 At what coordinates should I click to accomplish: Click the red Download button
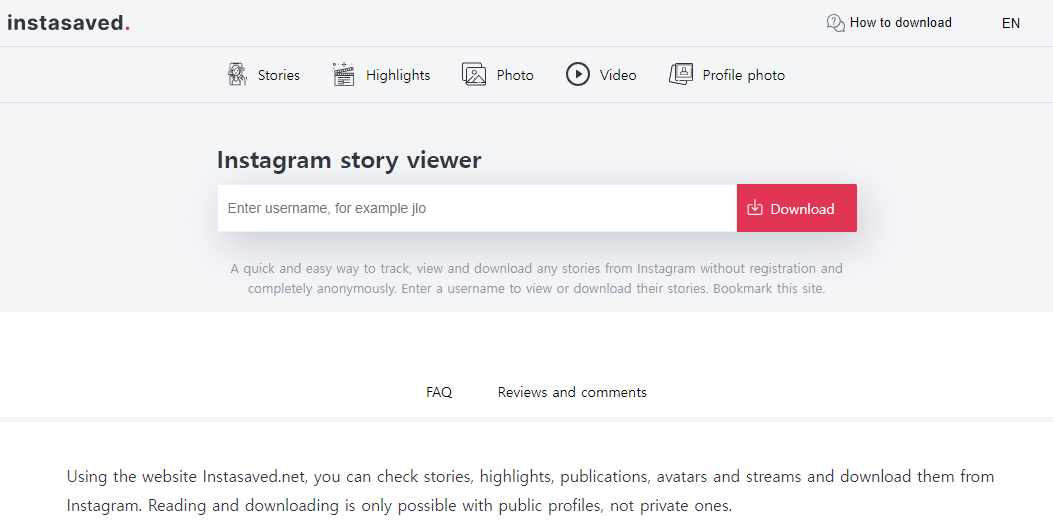796,208
